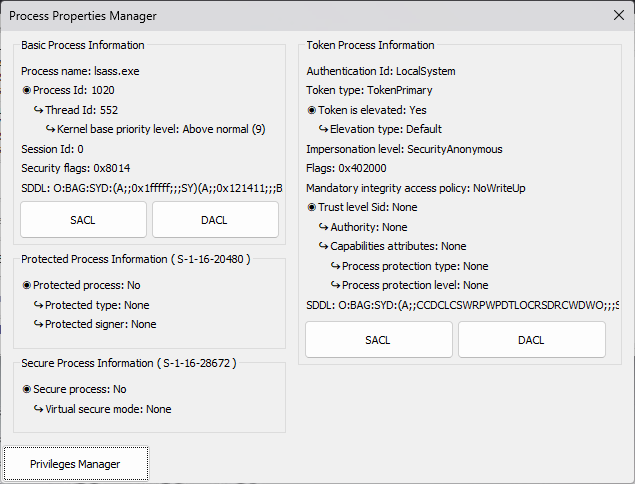Close the Process Properties Manager window

(617, 16)
